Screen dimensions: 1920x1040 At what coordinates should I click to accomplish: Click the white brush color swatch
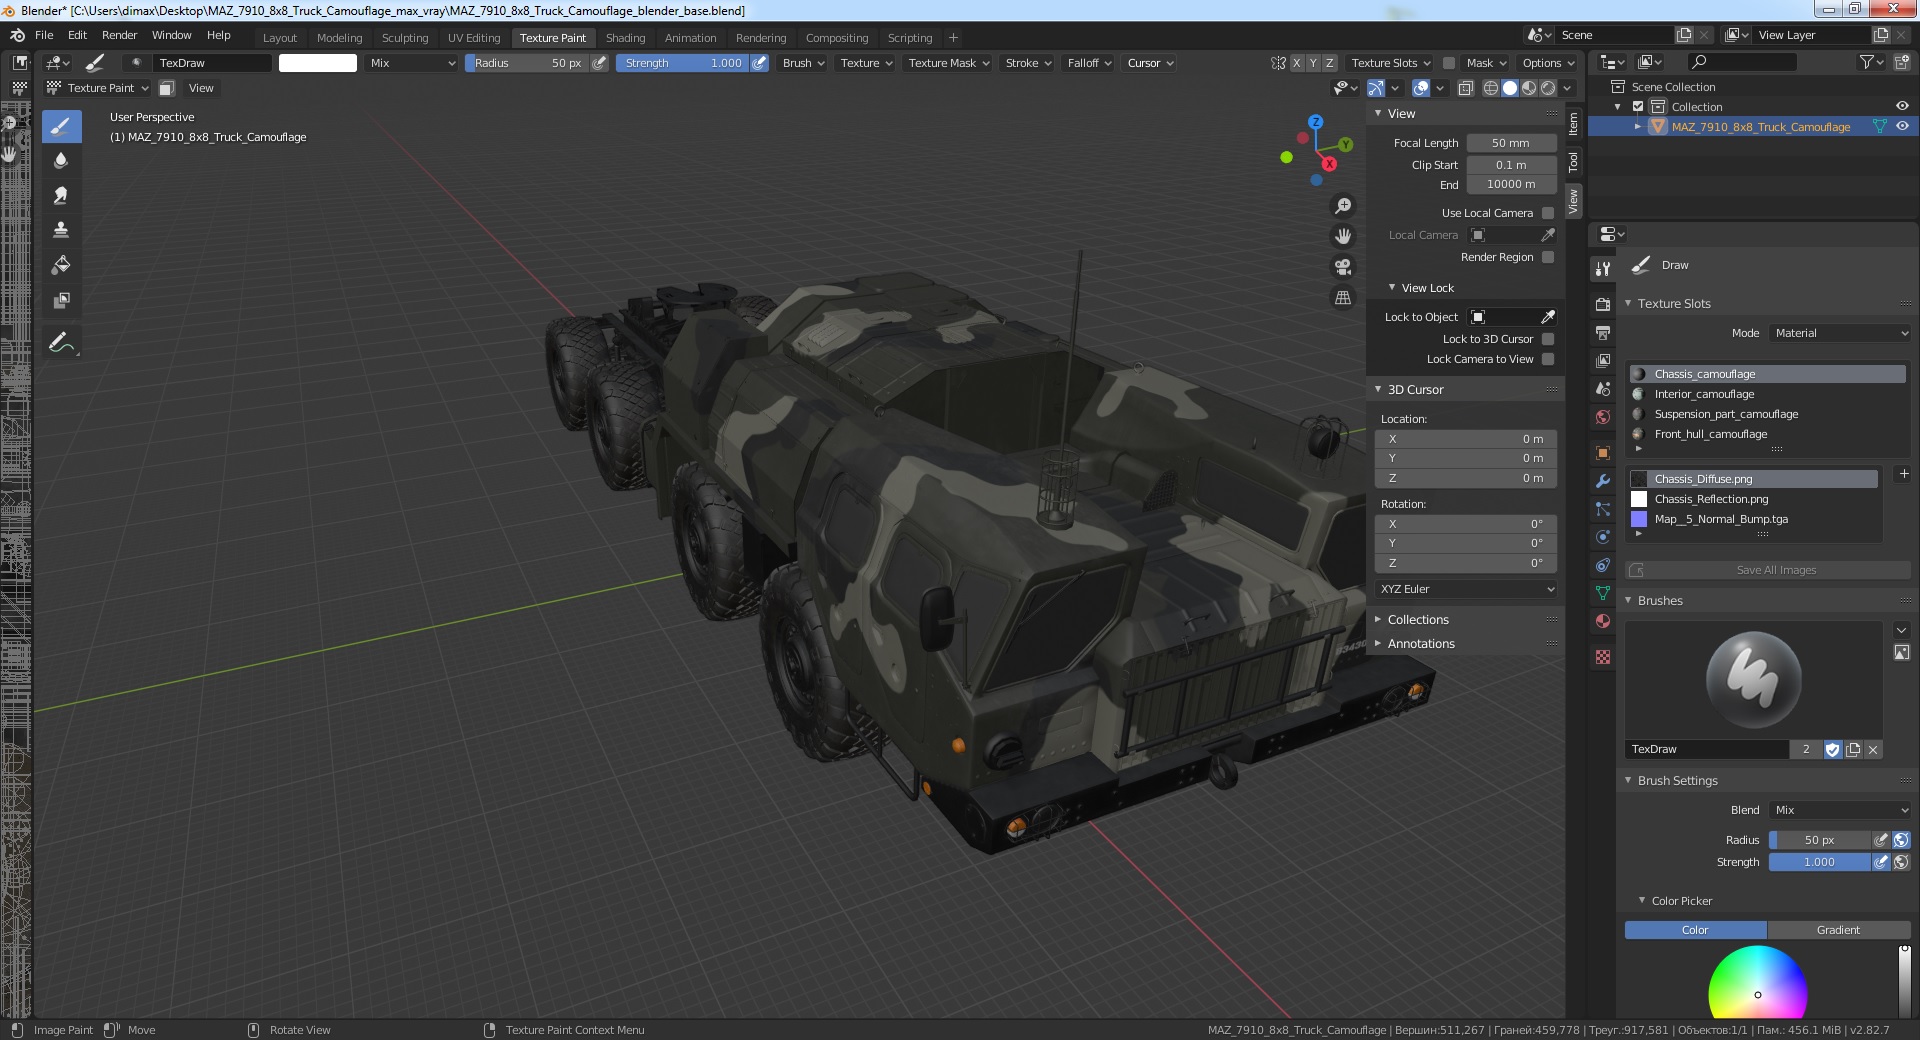pyautogui.click(x=318, y=63)
